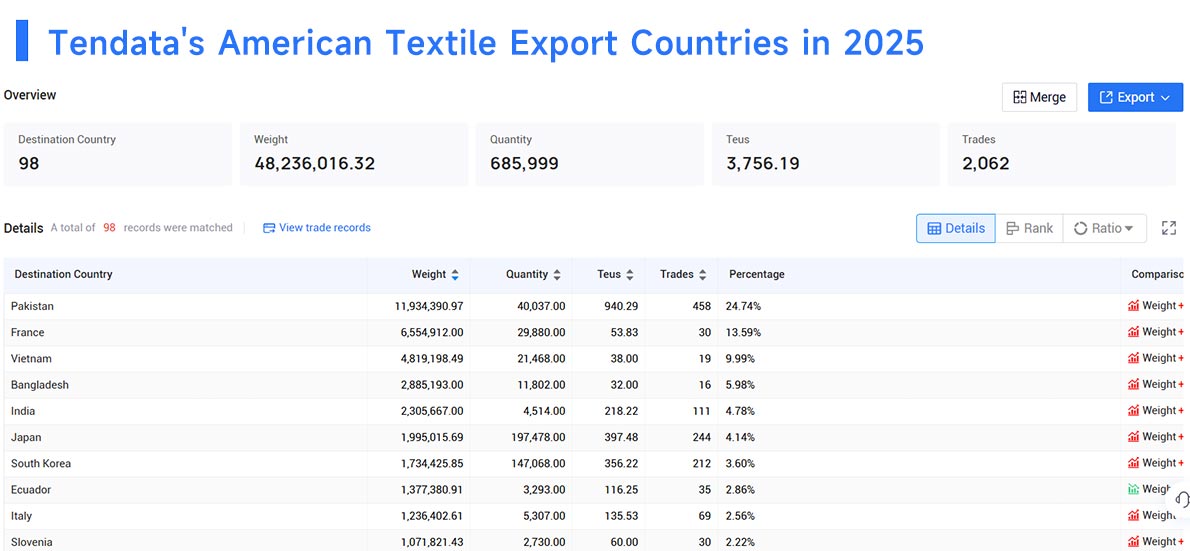This screenshot has width=1190, height=551.
Task: Select the Vietnam country row
Action: (593, 358)
